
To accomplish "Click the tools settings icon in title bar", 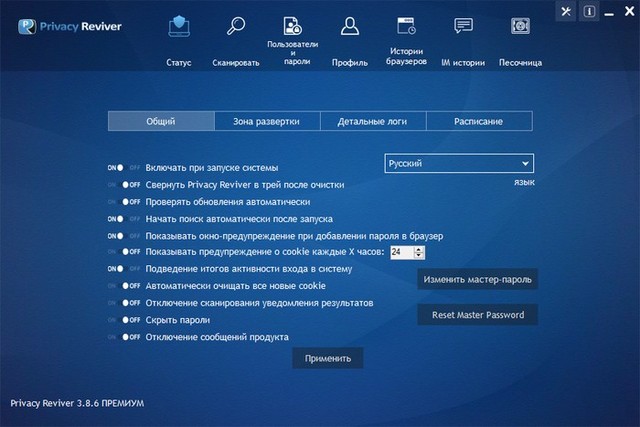I will [x=567, y=11].
